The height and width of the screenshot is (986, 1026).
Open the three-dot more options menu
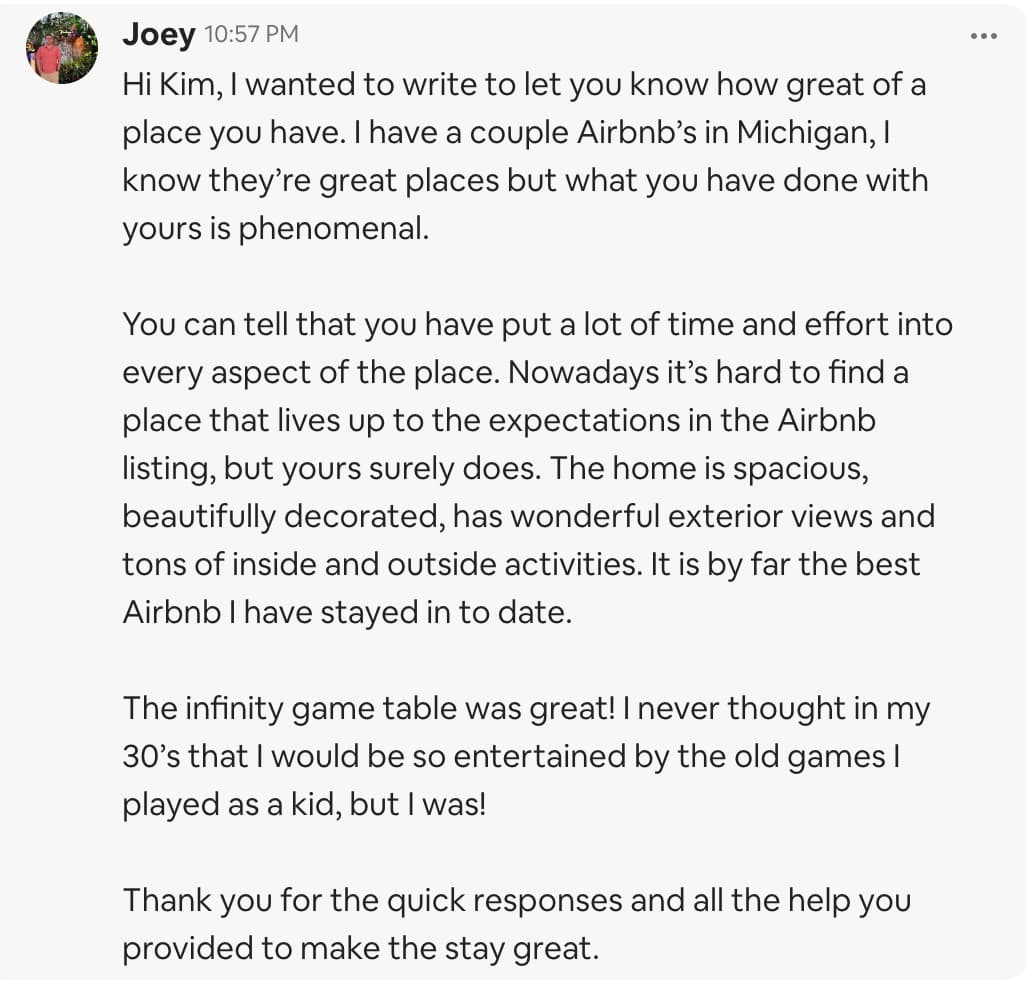(x=983, y=37)
